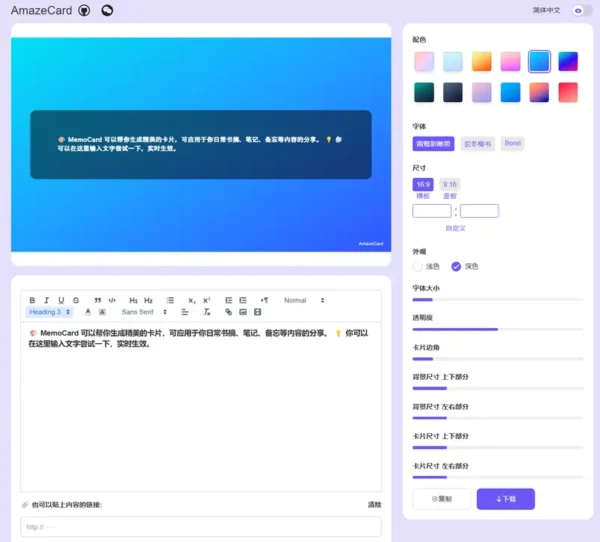Click the custom size label under inputs
This screenshot has height=542, width=600.
pyautogui.click(x=455, y=228)
